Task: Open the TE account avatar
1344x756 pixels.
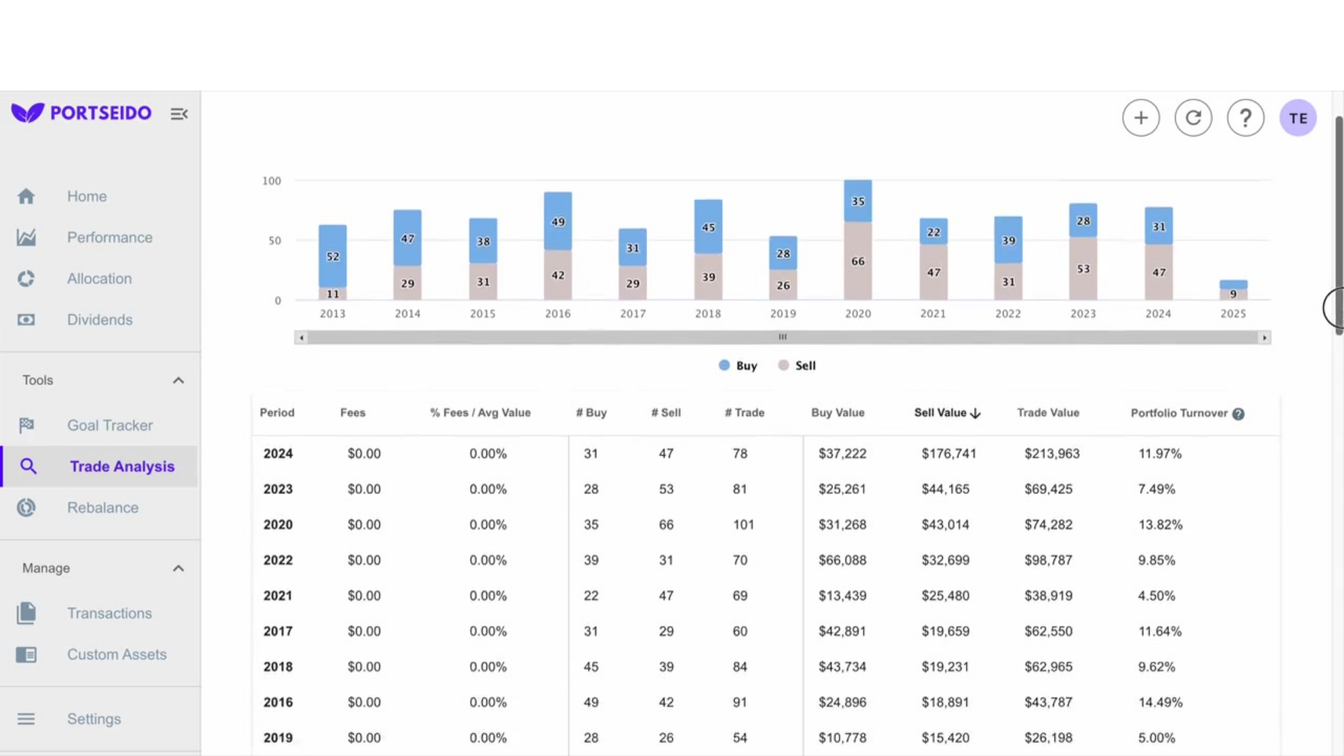Action: point(1298,117)
